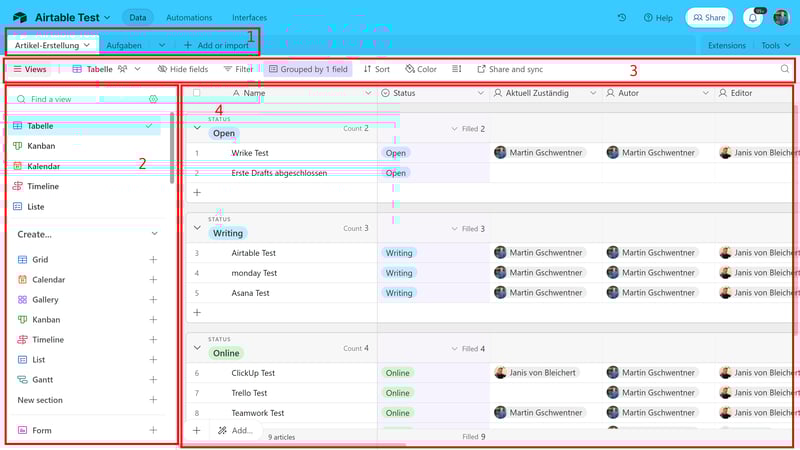Switch to the Automations tab

[x=189, y=17]
